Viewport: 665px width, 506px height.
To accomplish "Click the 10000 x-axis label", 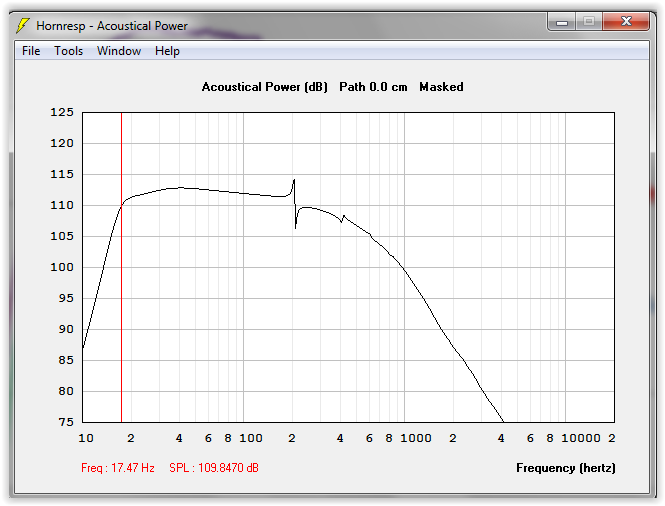I will [581, 438].
